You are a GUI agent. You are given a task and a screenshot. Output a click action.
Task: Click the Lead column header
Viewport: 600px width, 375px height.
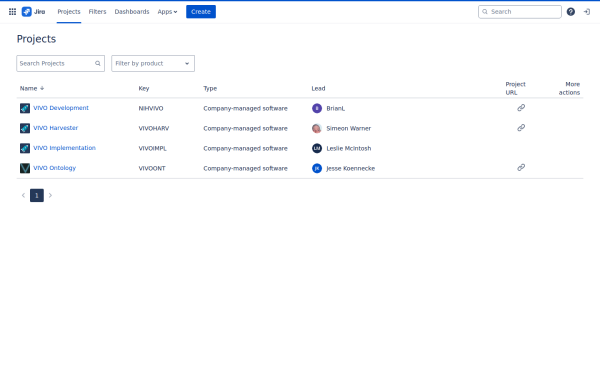[318, 88]
